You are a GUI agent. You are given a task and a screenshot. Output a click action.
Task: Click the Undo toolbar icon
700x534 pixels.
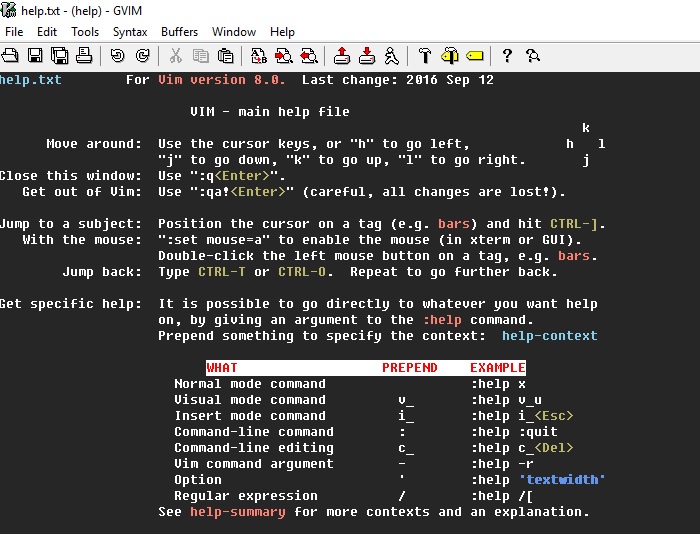[117, 56]
